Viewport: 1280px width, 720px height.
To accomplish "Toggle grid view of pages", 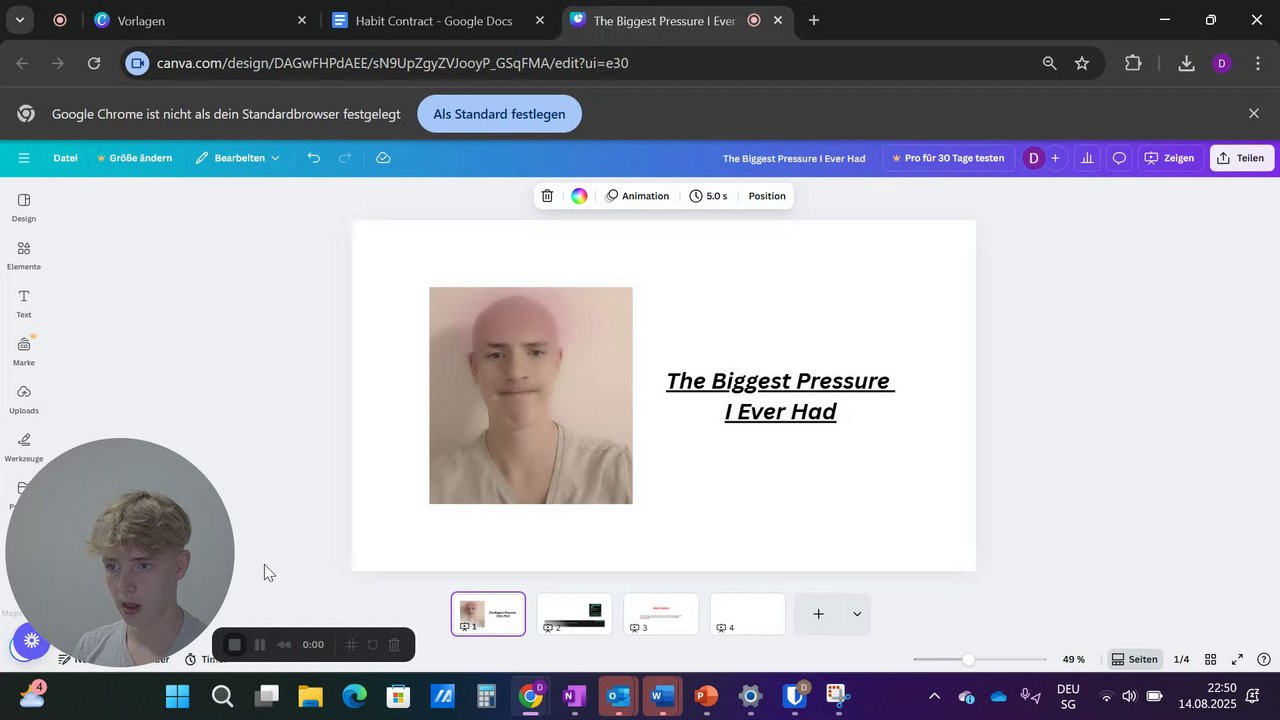I will 1210,659.
